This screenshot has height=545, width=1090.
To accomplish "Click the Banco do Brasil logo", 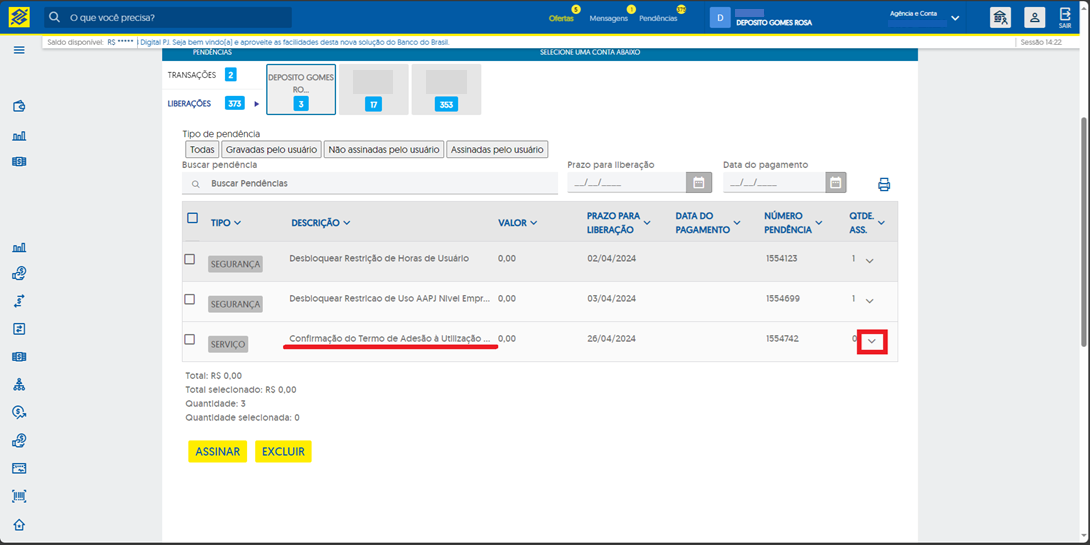I will point(19,17).
